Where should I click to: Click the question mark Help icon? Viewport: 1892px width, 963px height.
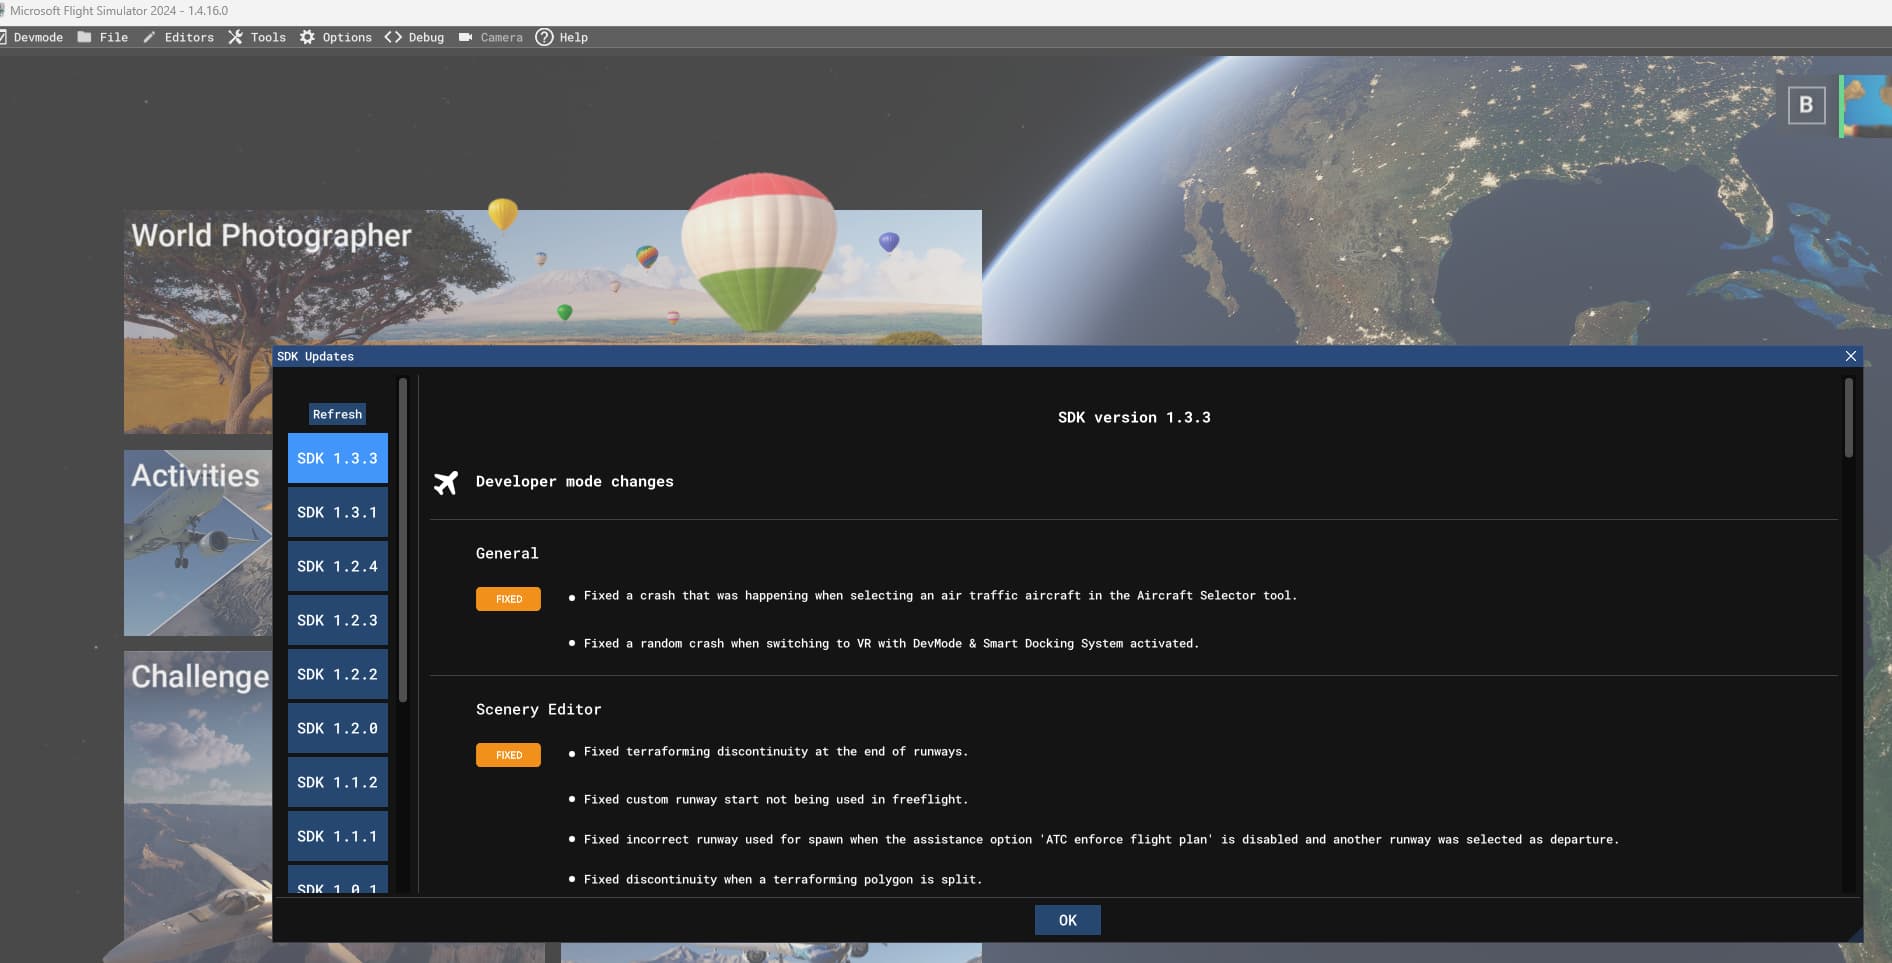click(544, 37)
